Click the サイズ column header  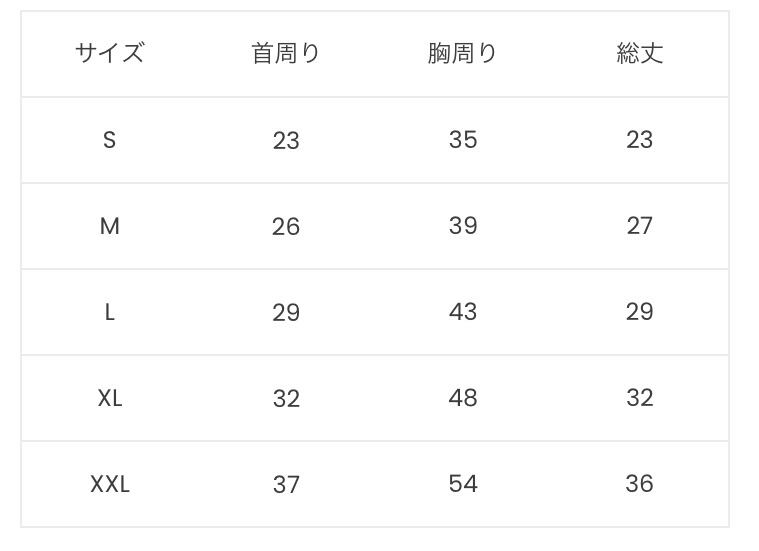point(110,54)
